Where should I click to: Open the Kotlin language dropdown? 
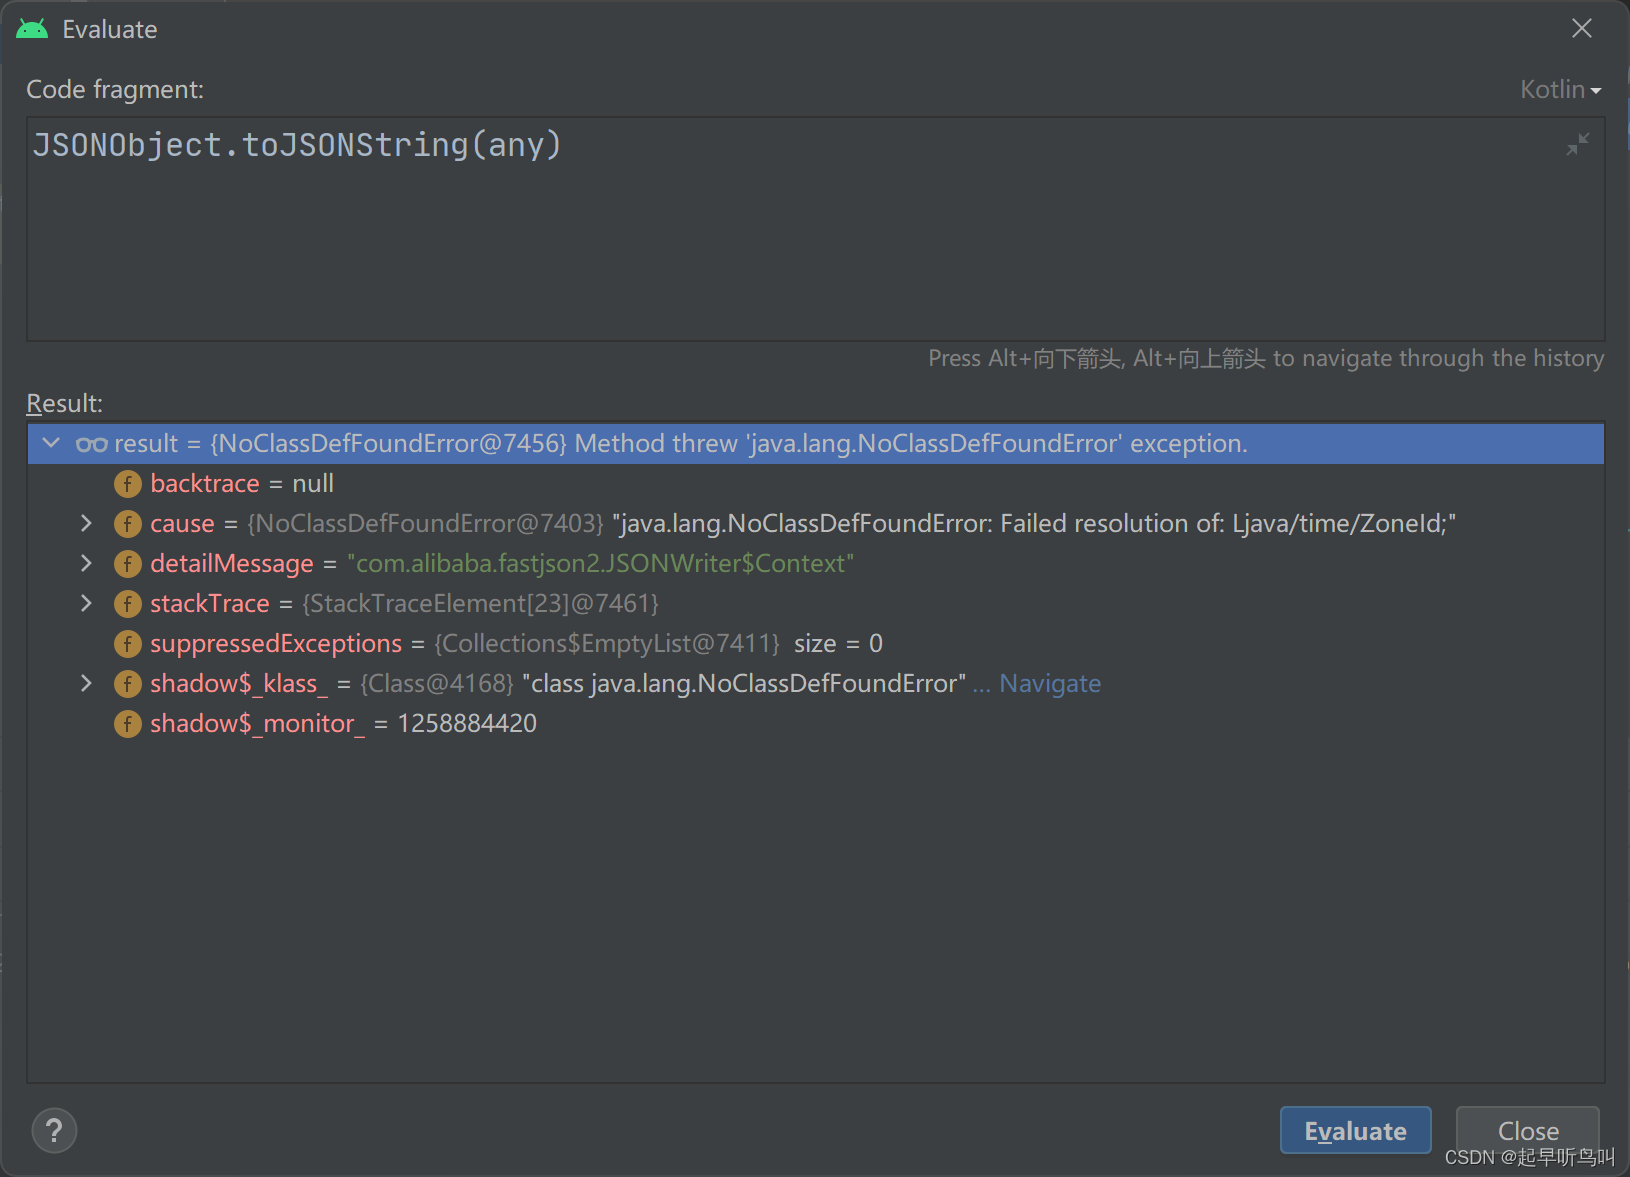[x=1560, y=89]
